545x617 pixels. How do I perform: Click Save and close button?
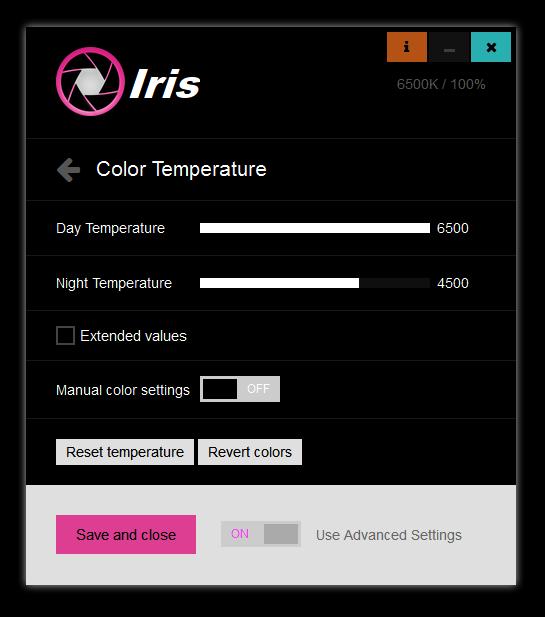[x=126, y=534]
